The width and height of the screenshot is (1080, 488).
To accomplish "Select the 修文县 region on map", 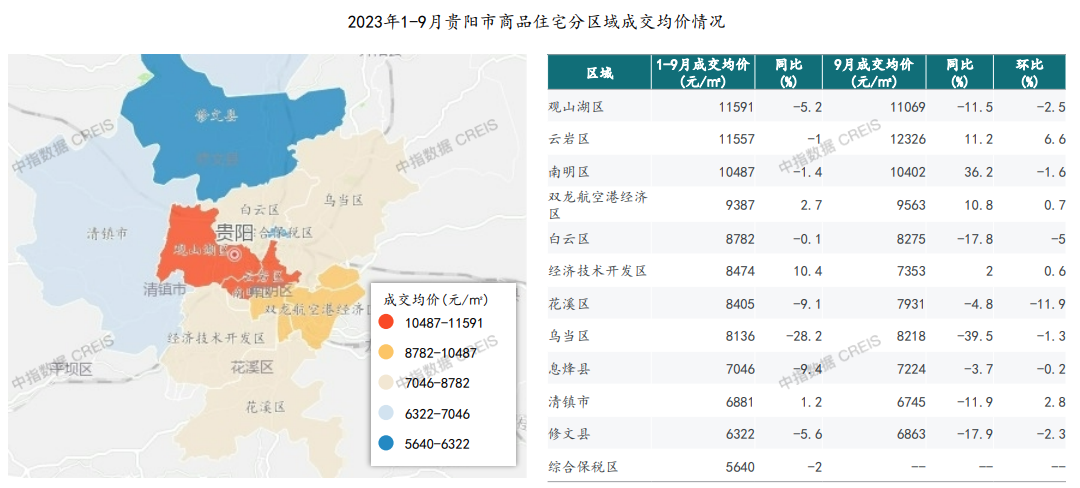I will click(215, 118).
